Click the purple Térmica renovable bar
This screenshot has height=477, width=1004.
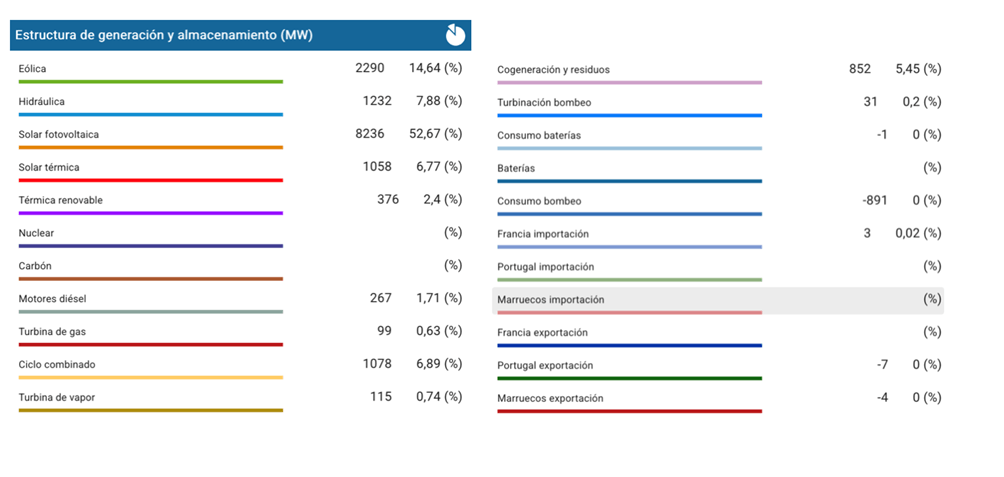(x=150, y=213)
